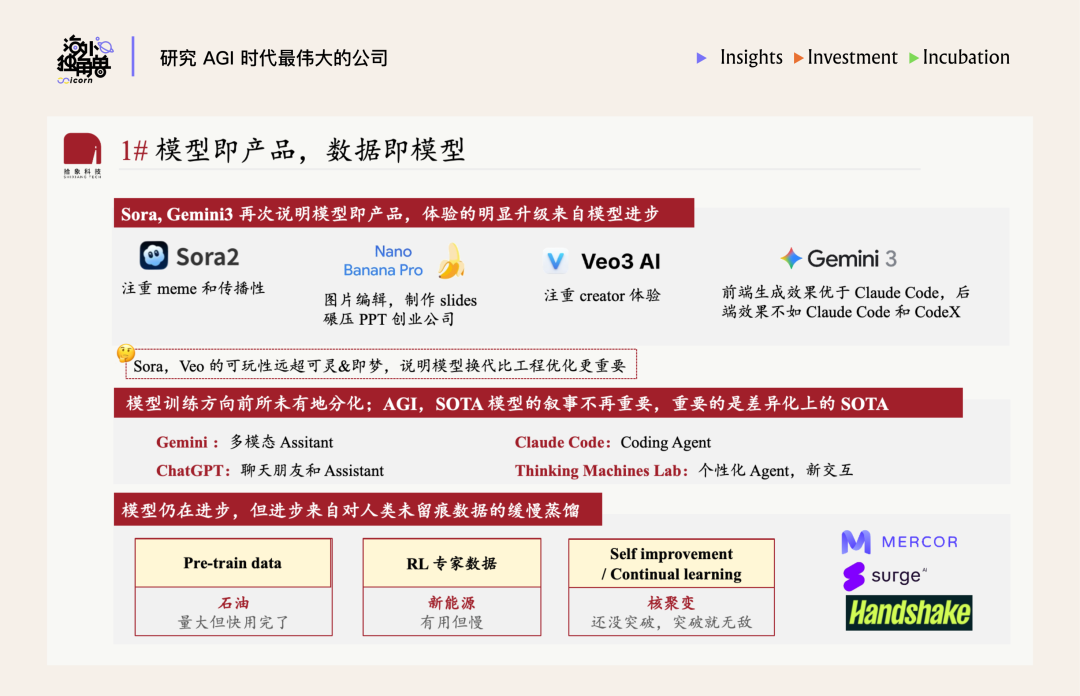Click the Handshake logo
The image size is (1080, 696).
coord(908,612)
